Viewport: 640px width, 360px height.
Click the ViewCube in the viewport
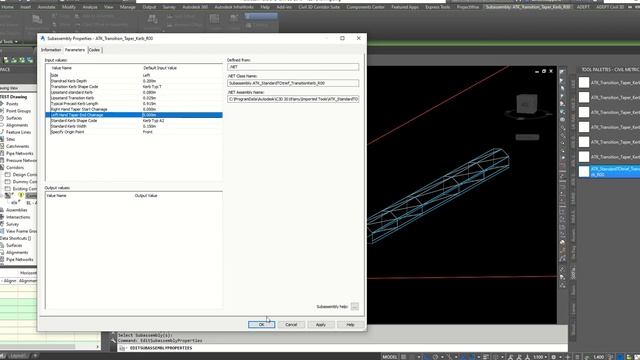point(527,104)
